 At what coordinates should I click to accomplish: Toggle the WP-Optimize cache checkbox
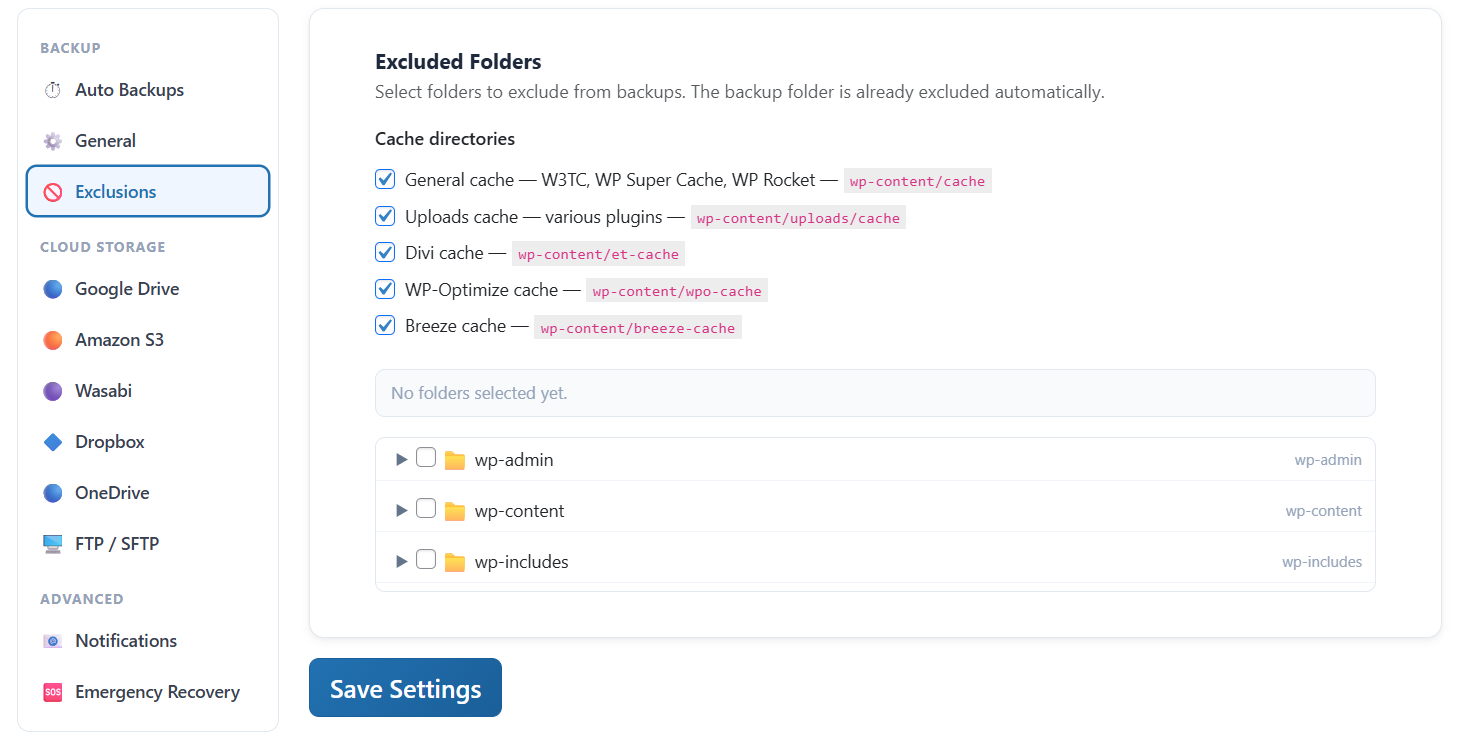[x=385, y=289]
